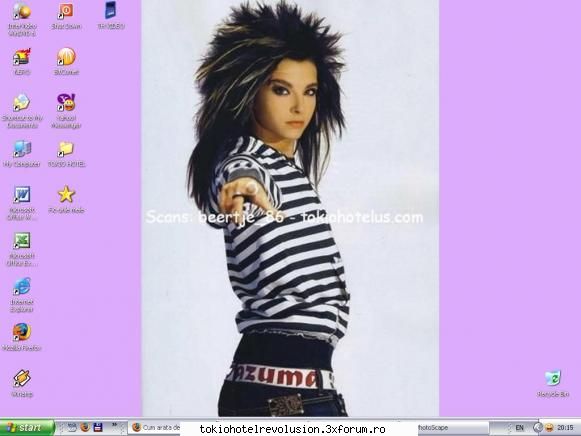Launch Yahoo Messenger from the desktop

(66, 111)
